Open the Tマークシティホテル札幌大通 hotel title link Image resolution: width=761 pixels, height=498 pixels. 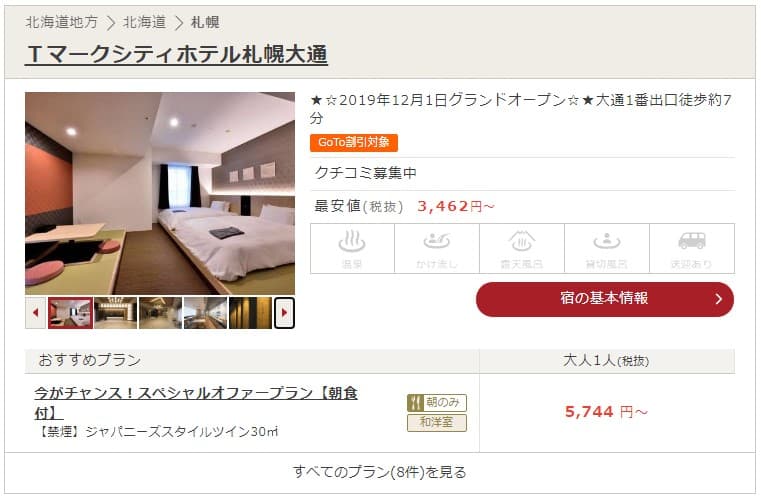(177, 54)
